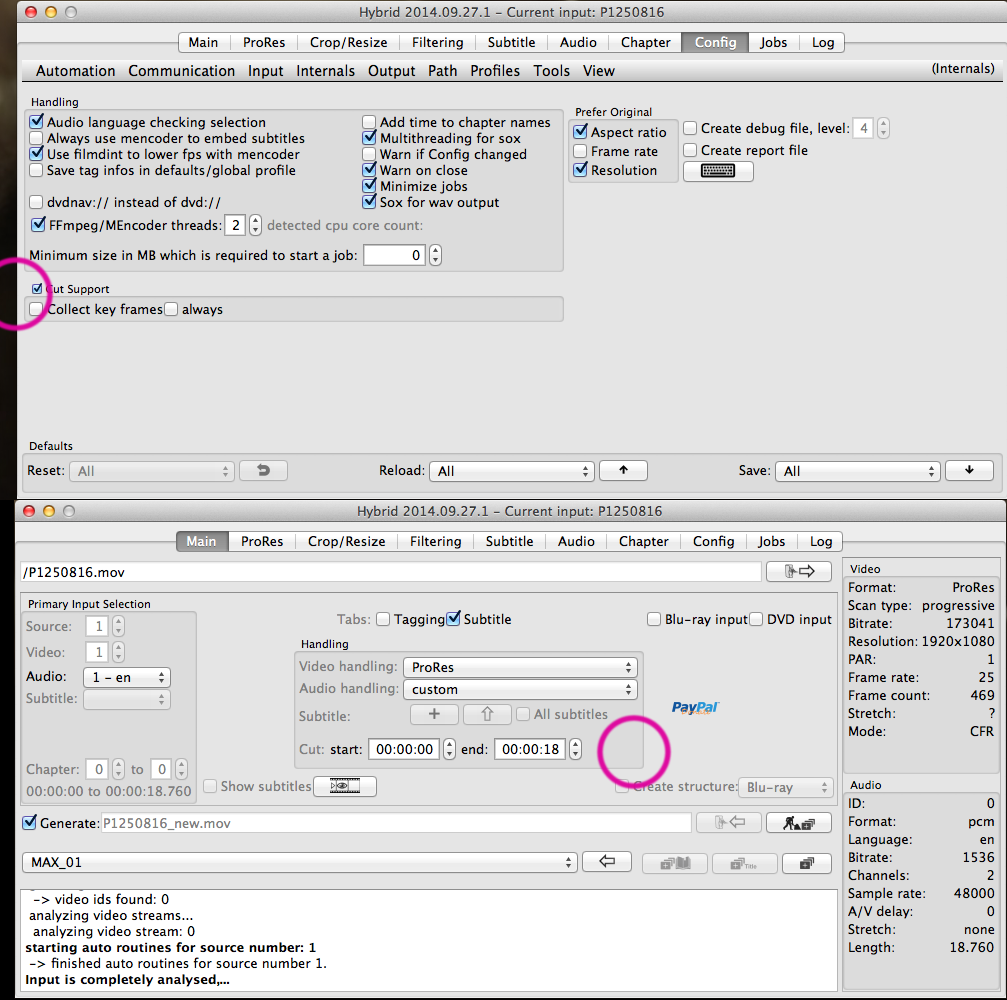Open the Config tab in lower window
1007x1000 pixels.
click(x=713, y=541)
